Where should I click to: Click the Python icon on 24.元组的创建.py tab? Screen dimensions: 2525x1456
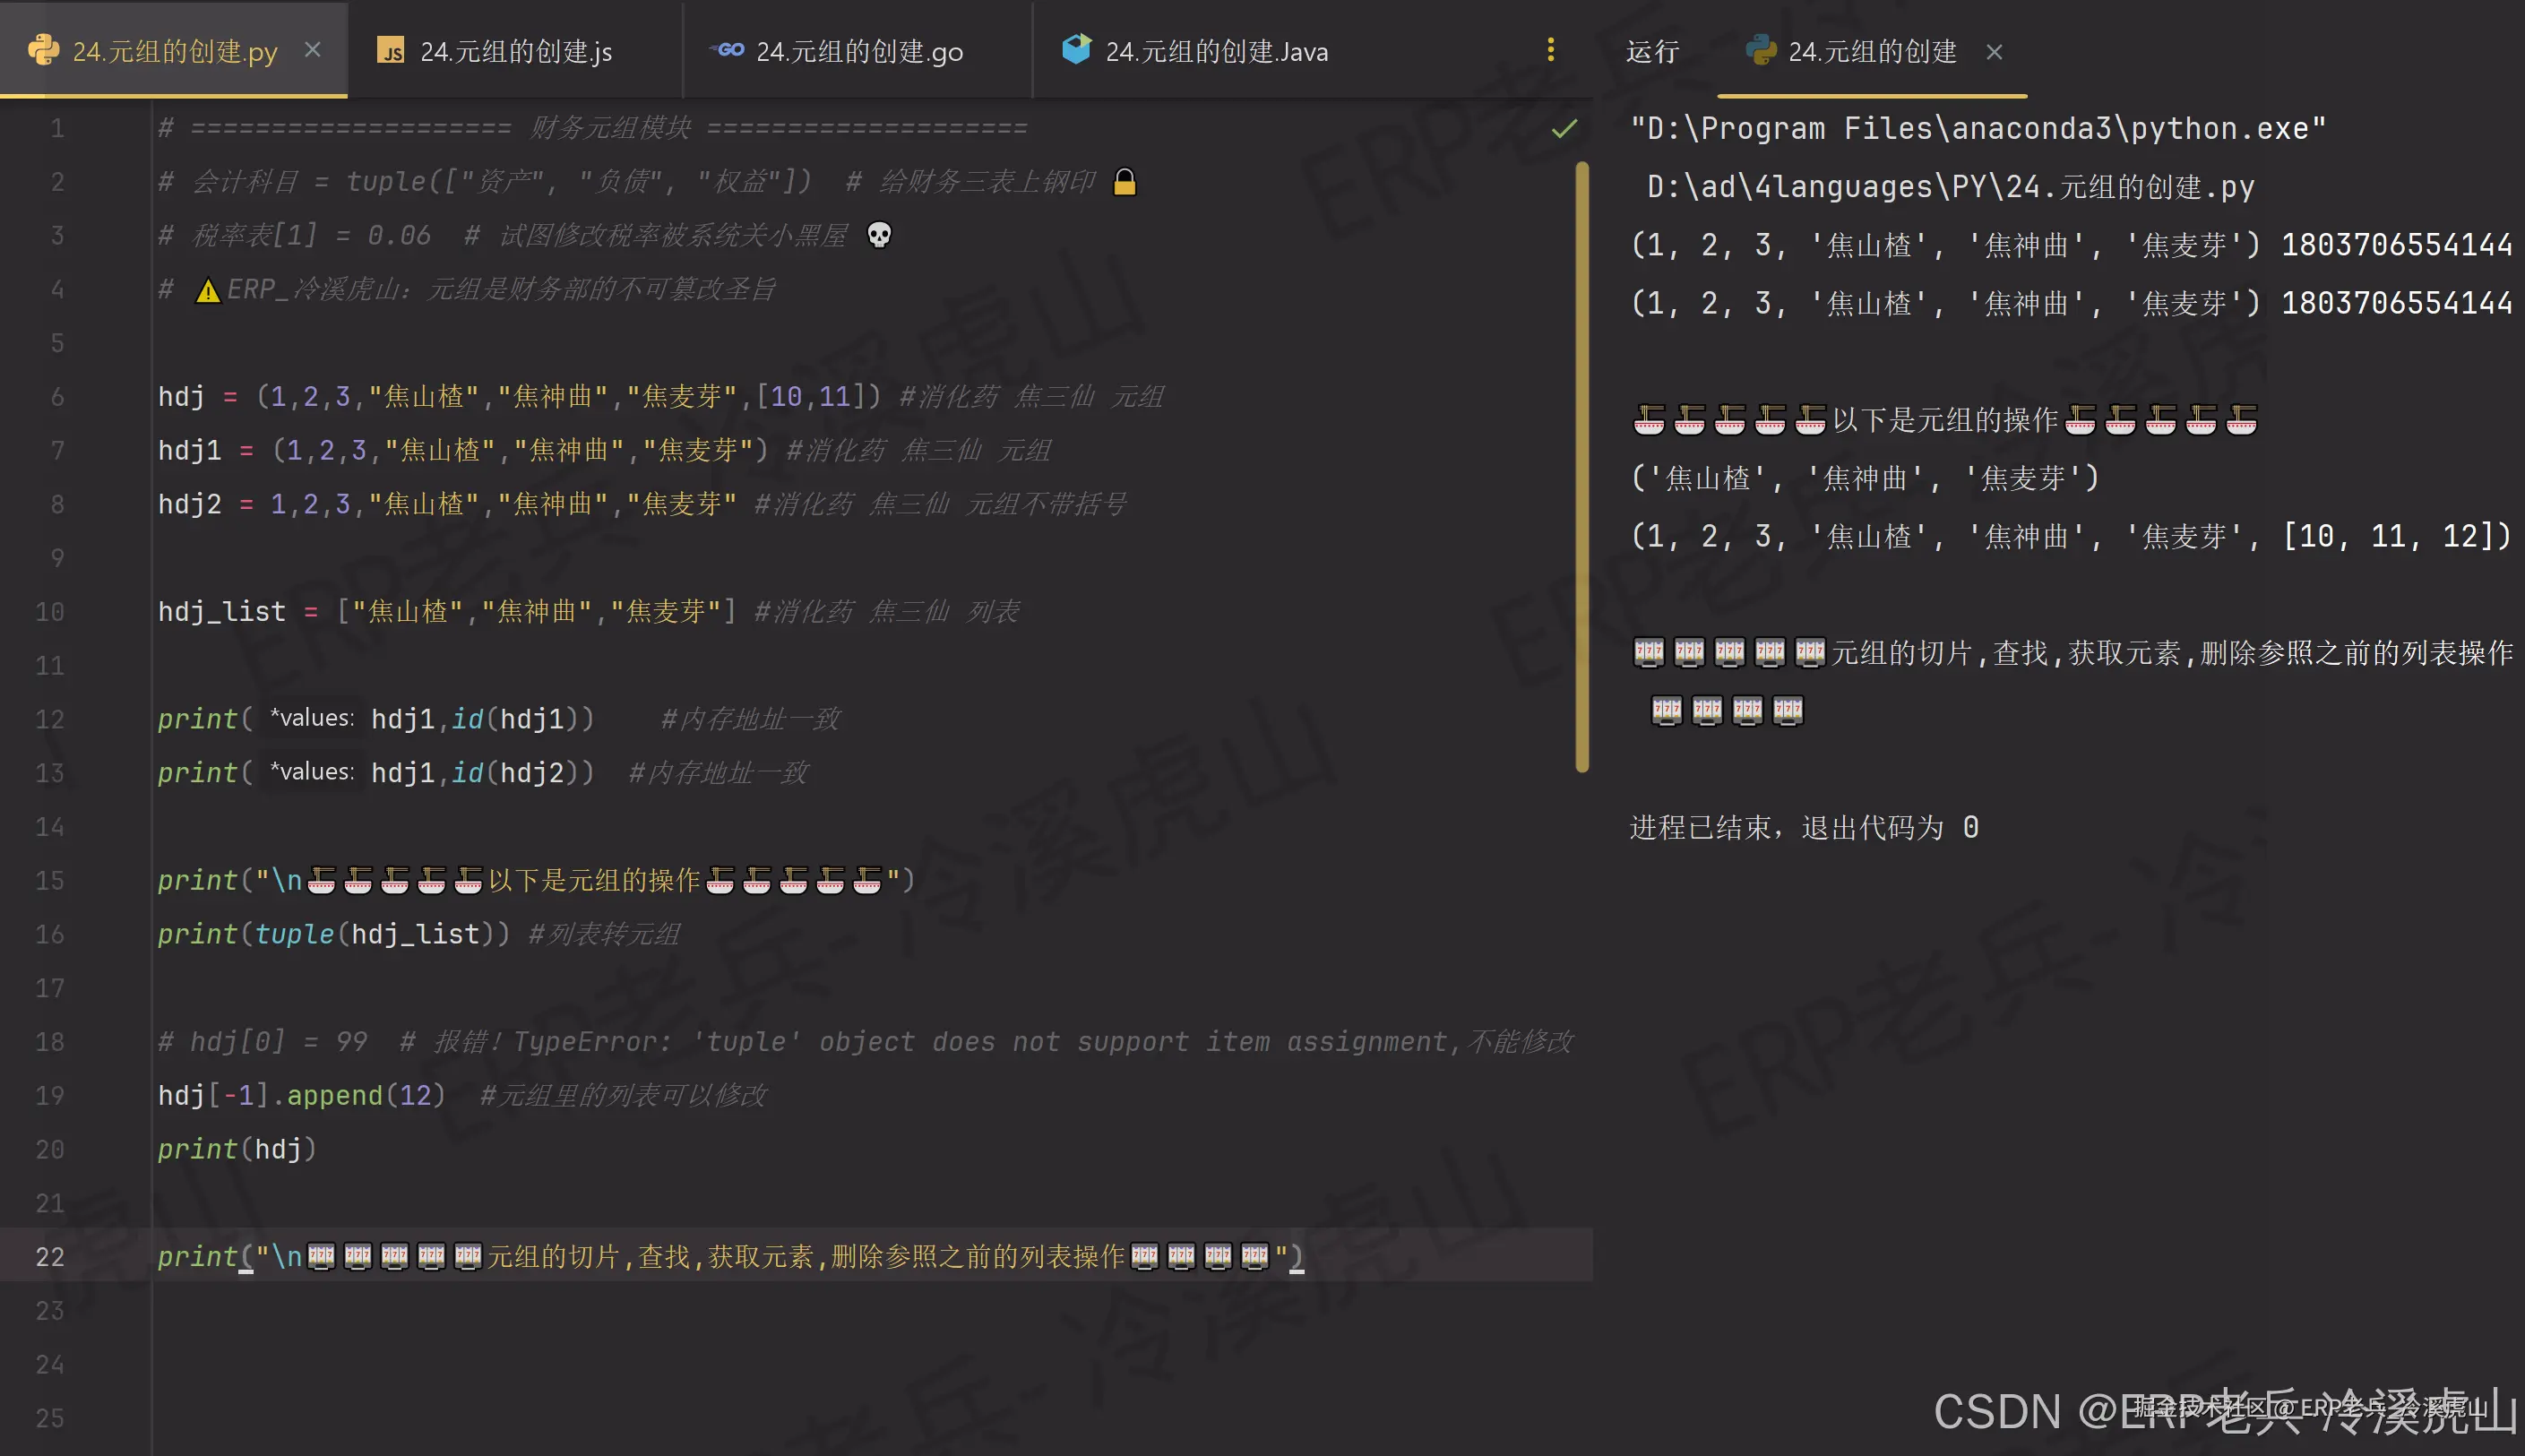[x=43, y=50]
